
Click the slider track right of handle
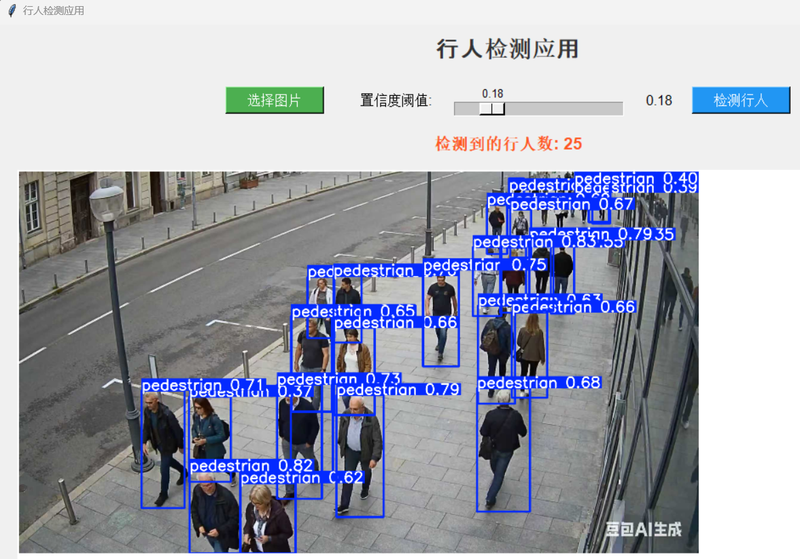564,109
